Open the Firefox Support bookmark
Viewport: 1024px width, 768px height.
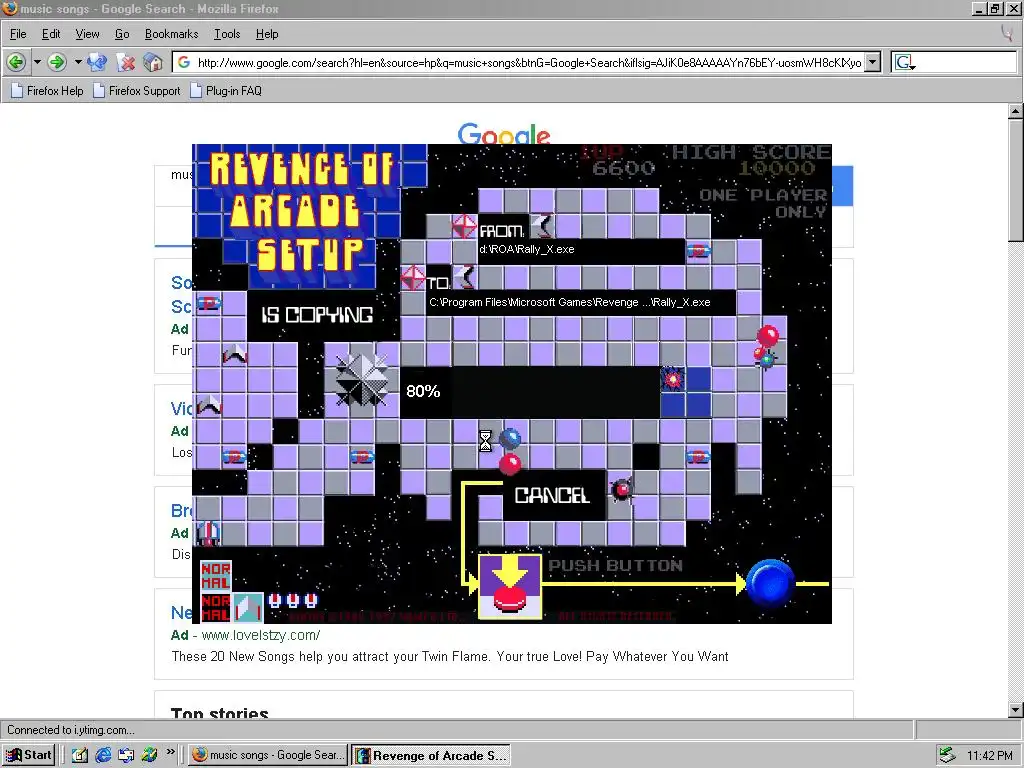pos(136,91)
